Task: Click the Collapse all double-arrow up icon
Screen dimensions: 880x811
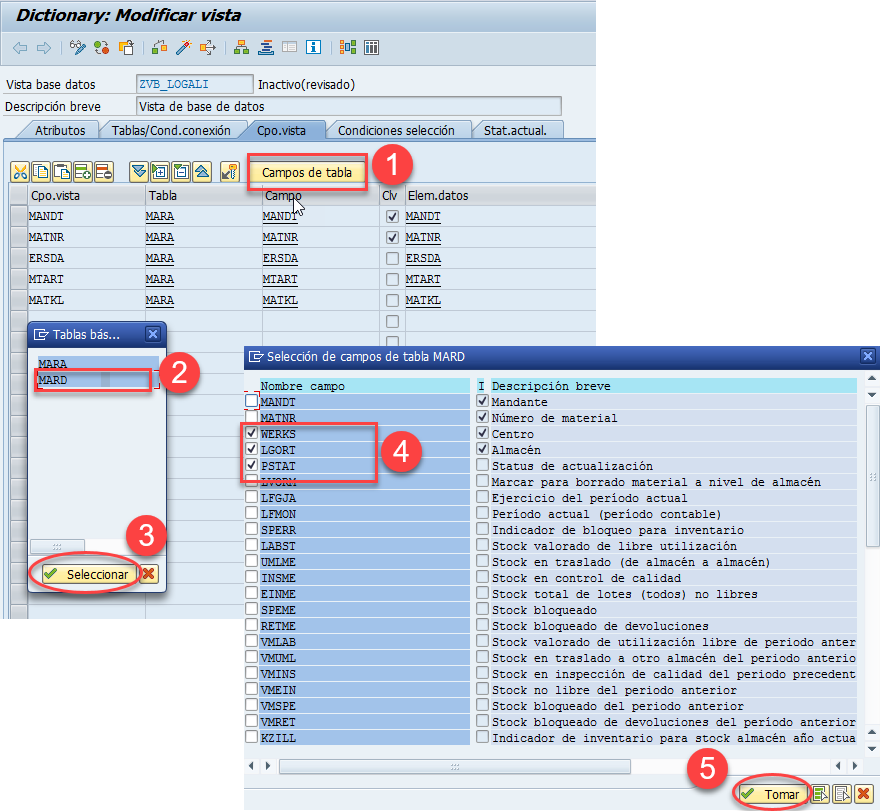Action: pyautogui.click(x=202, y=172)
